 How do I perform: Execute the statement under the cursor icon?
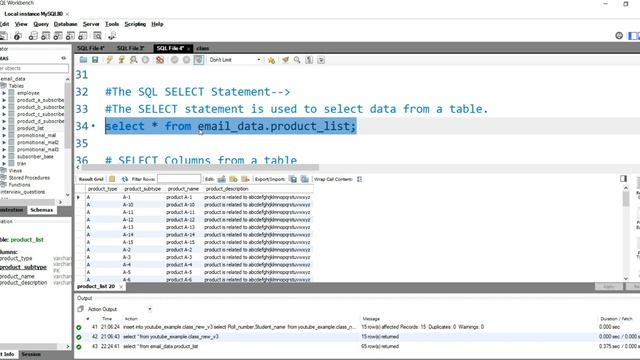point(121,60)
